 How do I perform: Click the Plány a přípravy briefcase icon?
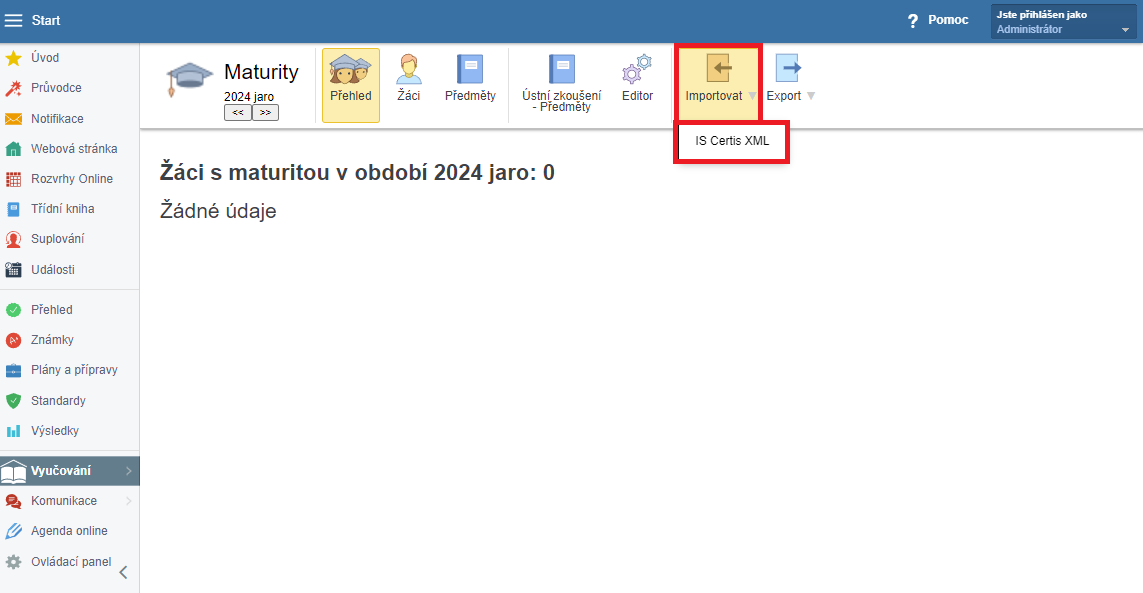click(13, 371)
